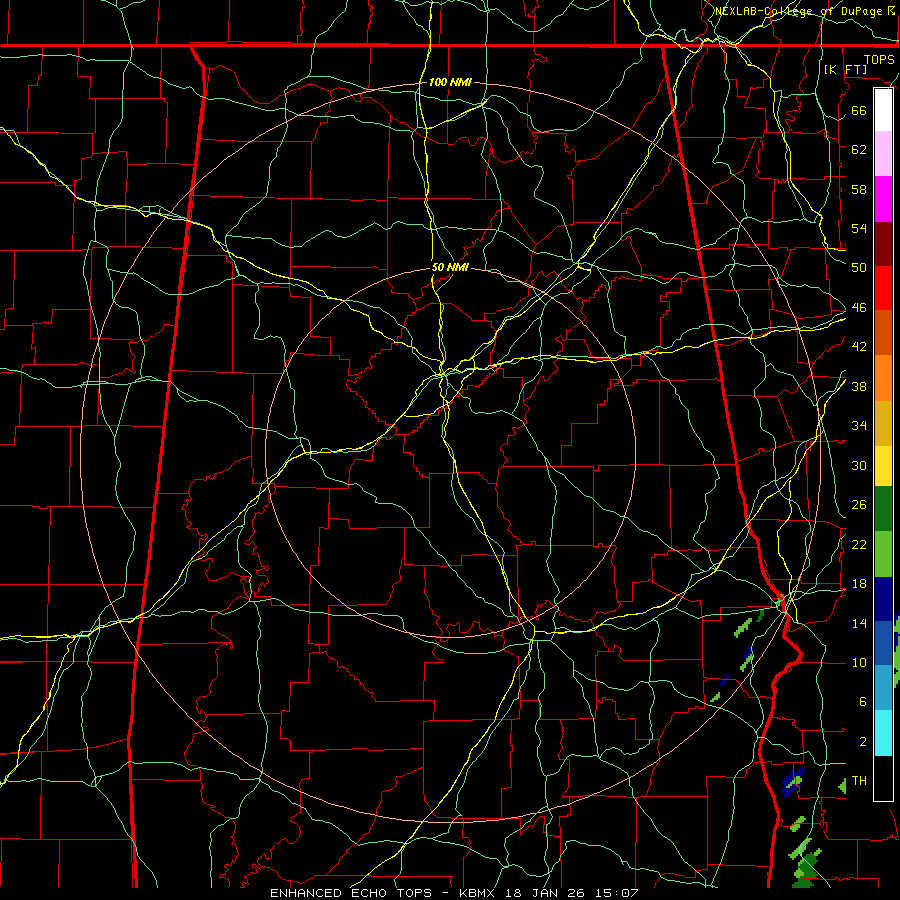Click legend value 2
900x900 pixels.
coord(862,742)
